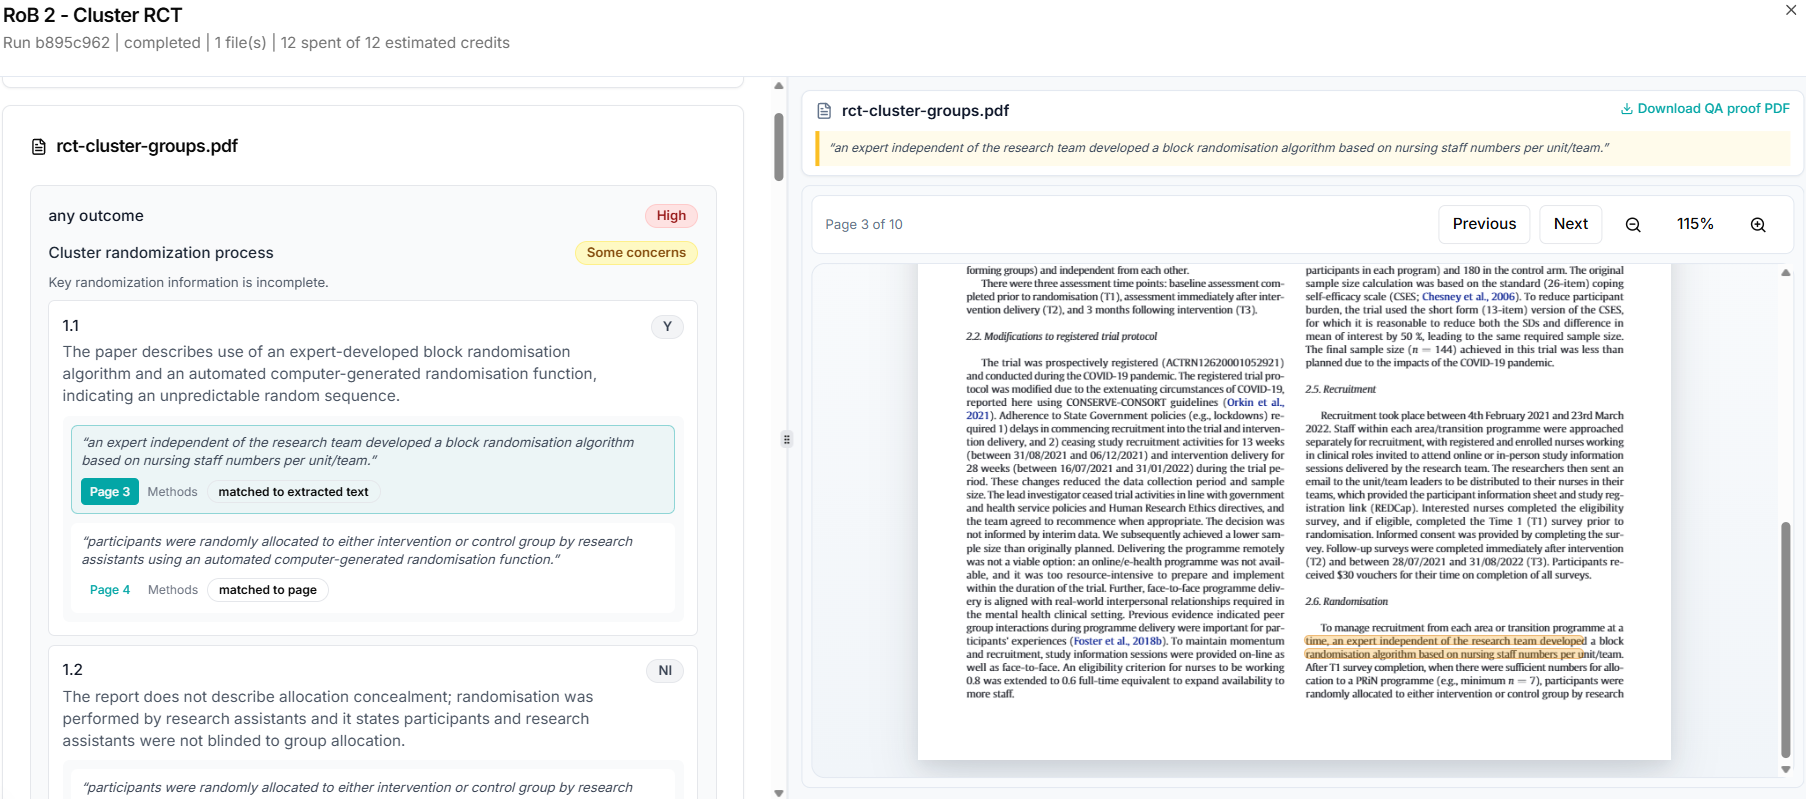Click the file icon beside rct-cluster-groups.pdf in left panel
1806x799 pixels.
(39, 147)
